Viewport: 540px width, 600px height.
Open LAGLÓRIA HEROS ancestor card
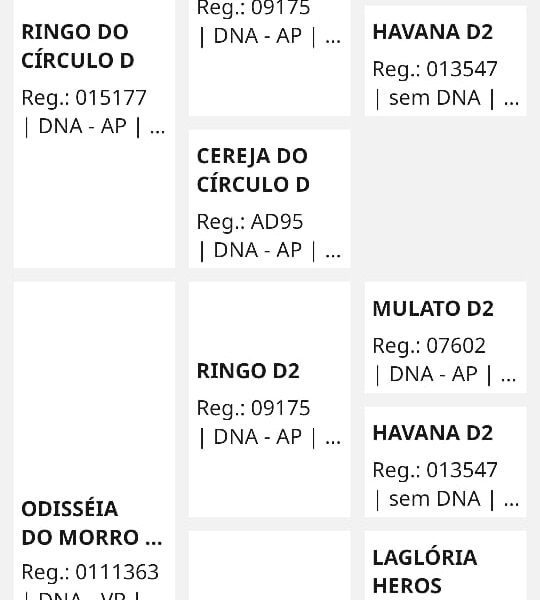tap(445, 565)
